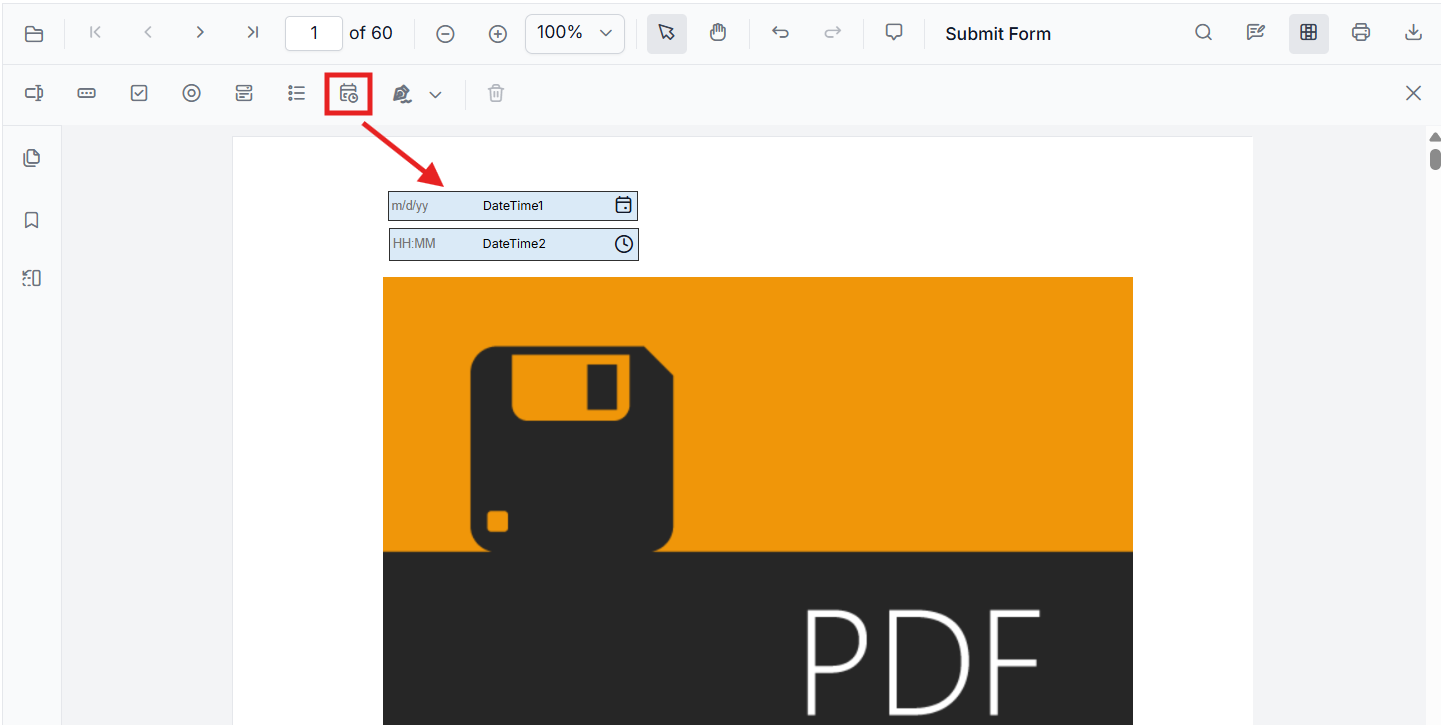Expand the signature field type arrow
This screenshot has height=725, width=1441.
coord(435,94)
